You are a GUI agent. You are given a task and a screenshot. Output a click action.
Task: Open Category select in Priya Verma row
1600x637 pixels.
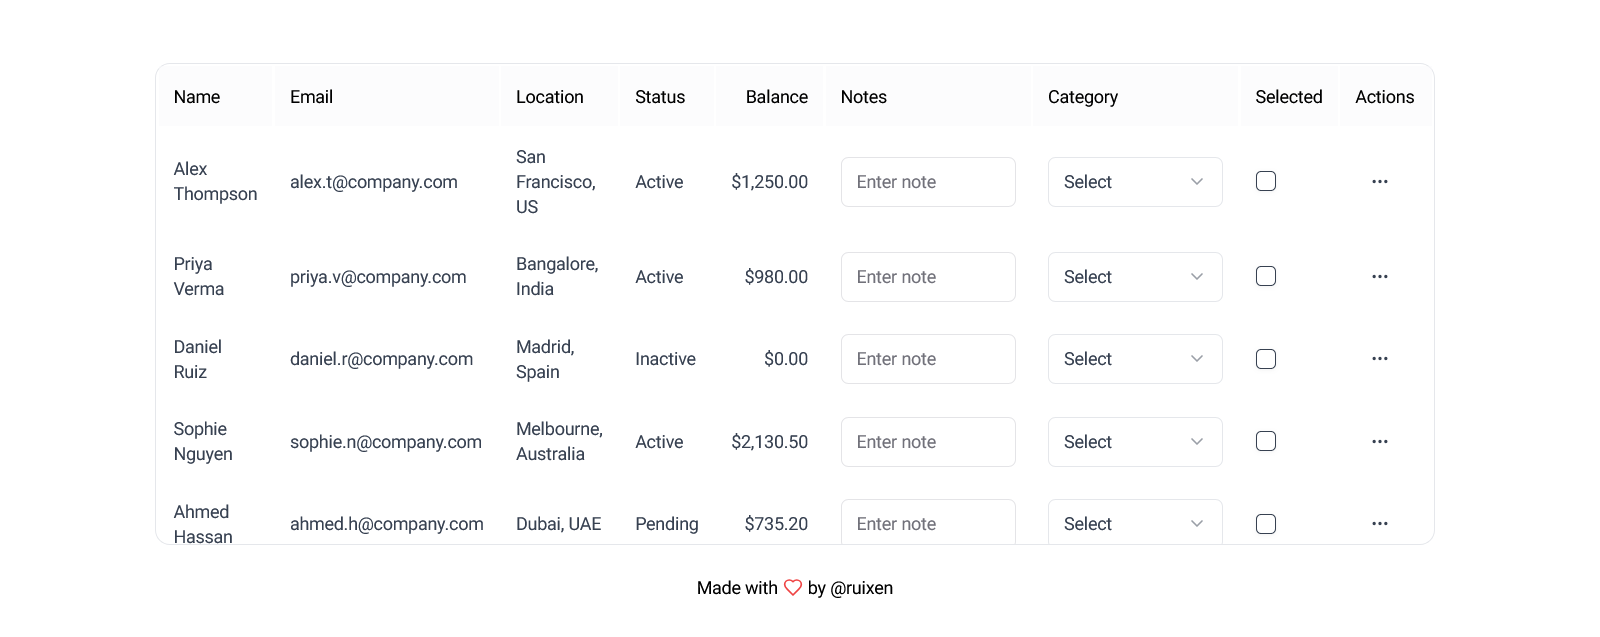(x=1135, y=277)
